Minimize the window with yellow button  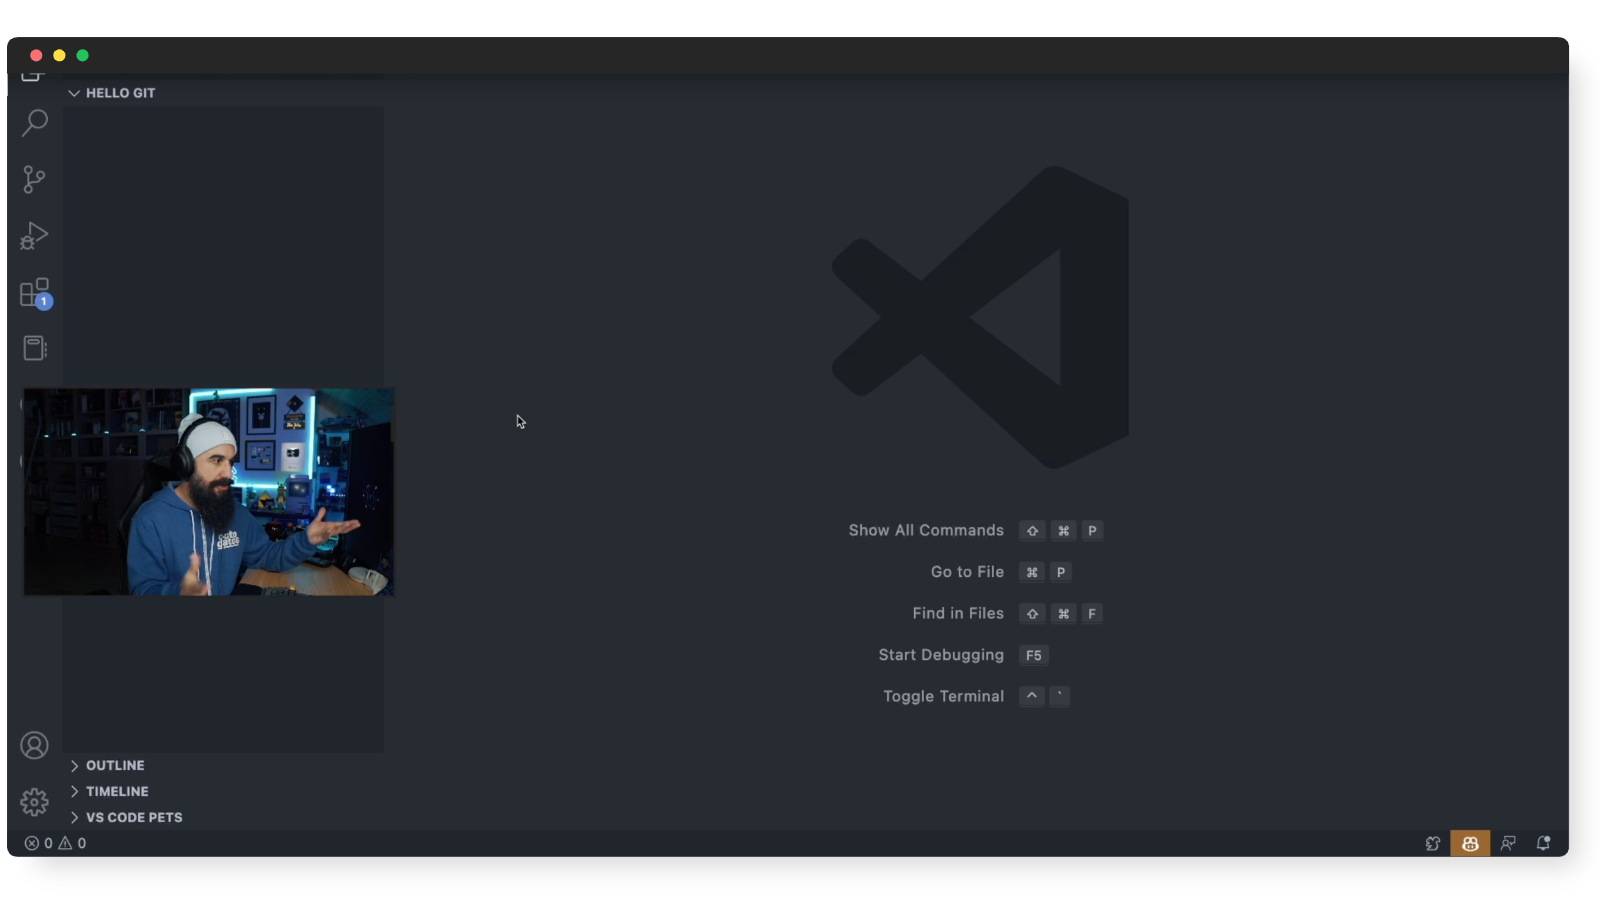(x=59, y=56)
